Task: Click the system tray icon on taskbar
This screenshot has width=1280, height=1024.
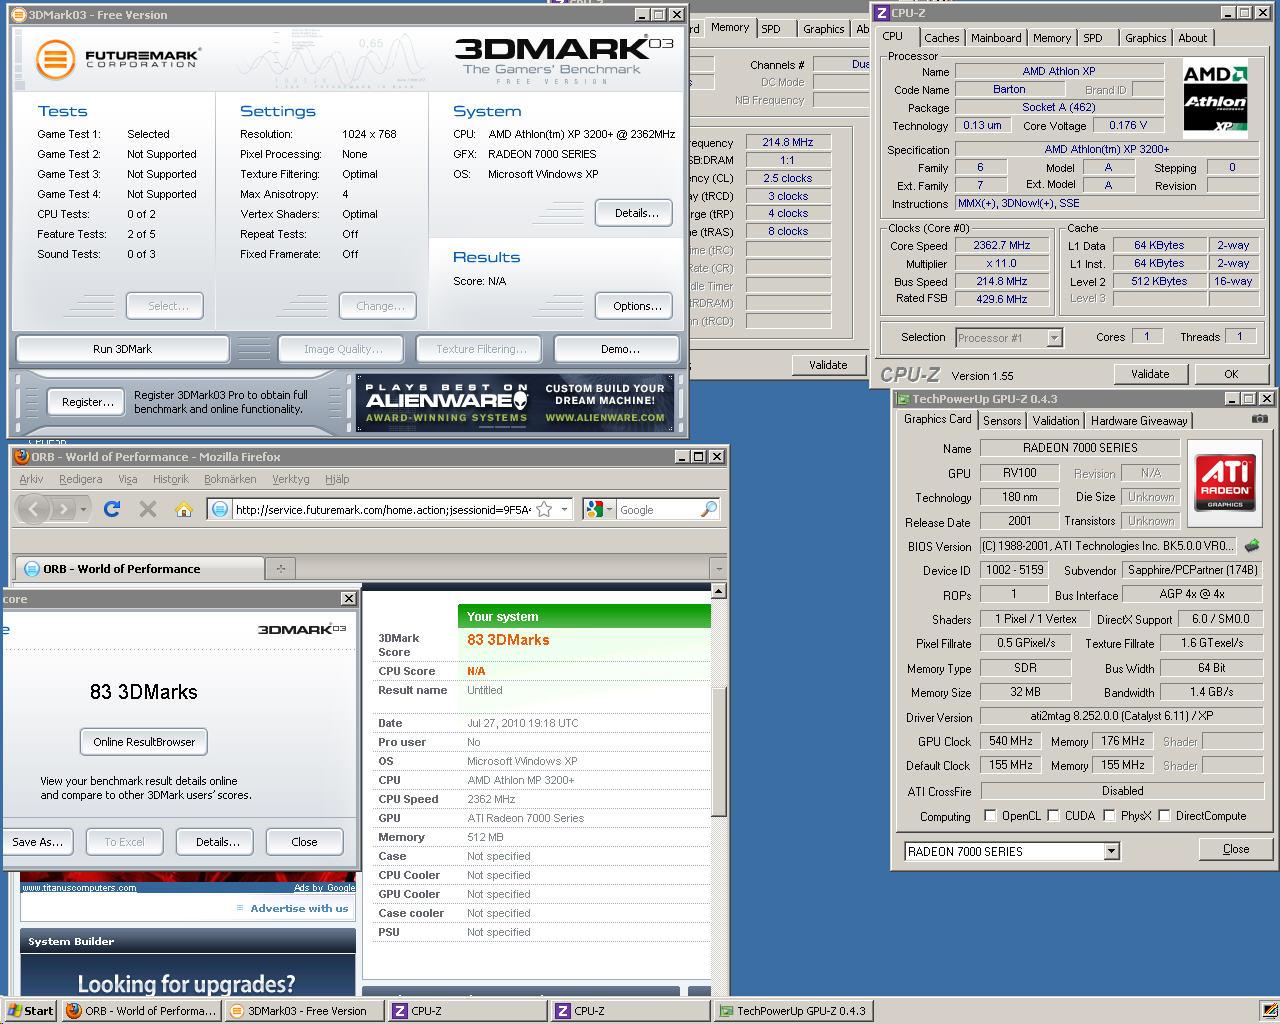Action: click(x=1268, y=1010)
